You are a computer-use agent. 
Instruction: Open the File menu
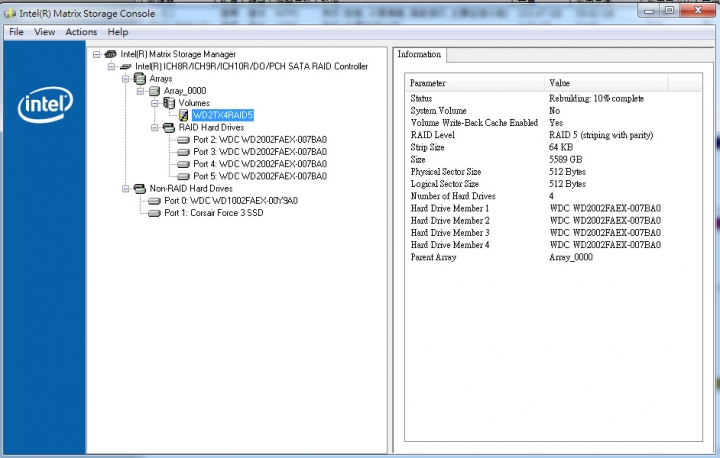point(16,32)
